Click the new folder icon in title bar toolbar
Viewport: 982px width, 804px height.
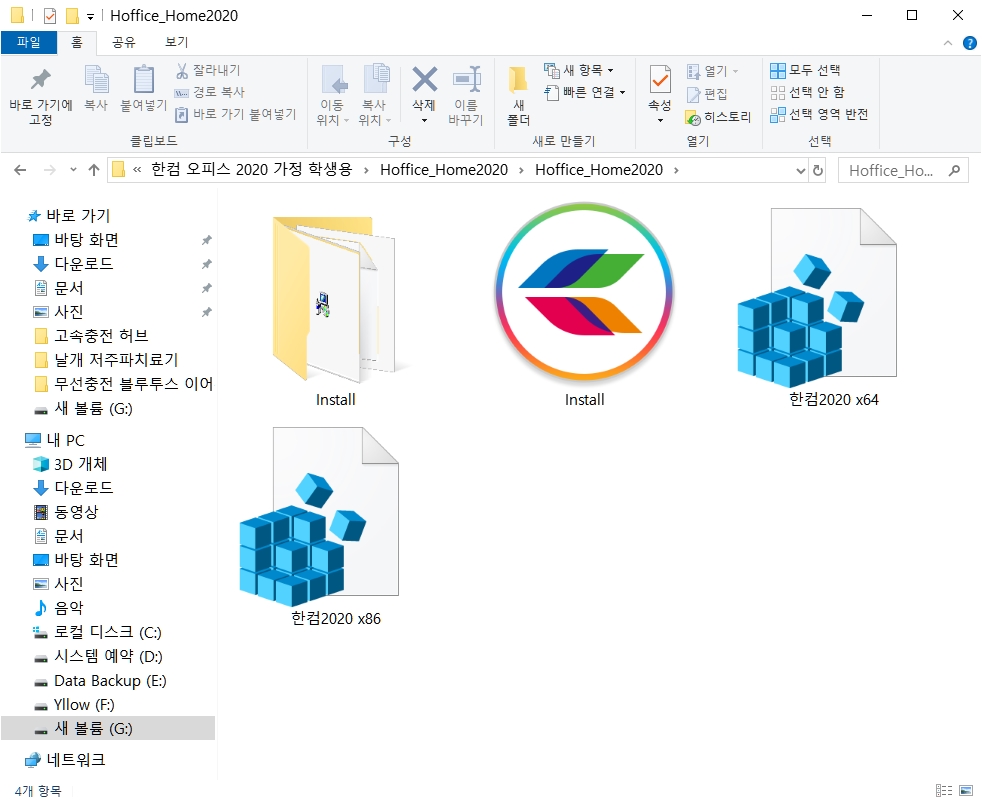[73, 16]
